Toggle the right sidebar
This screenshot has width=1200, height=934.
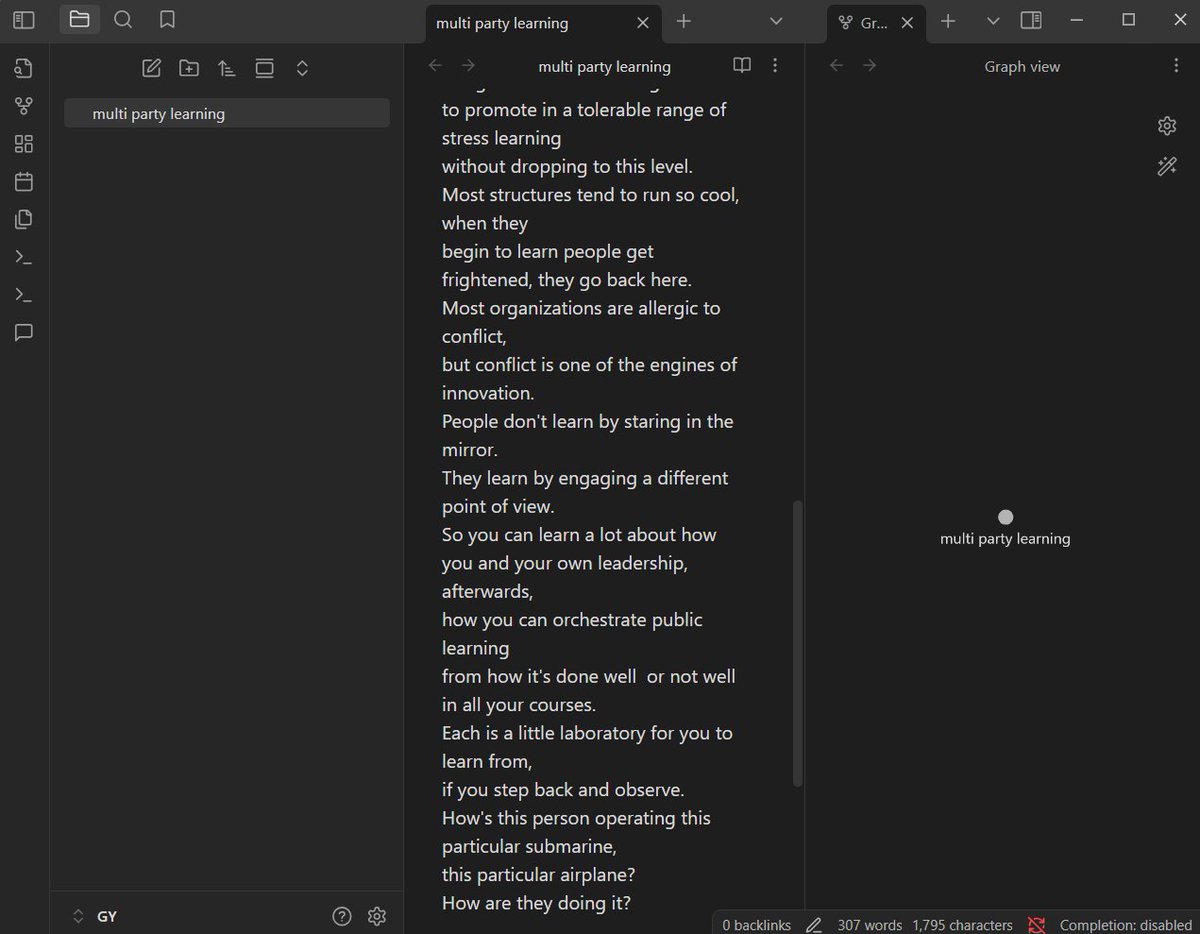point(1031,20)
